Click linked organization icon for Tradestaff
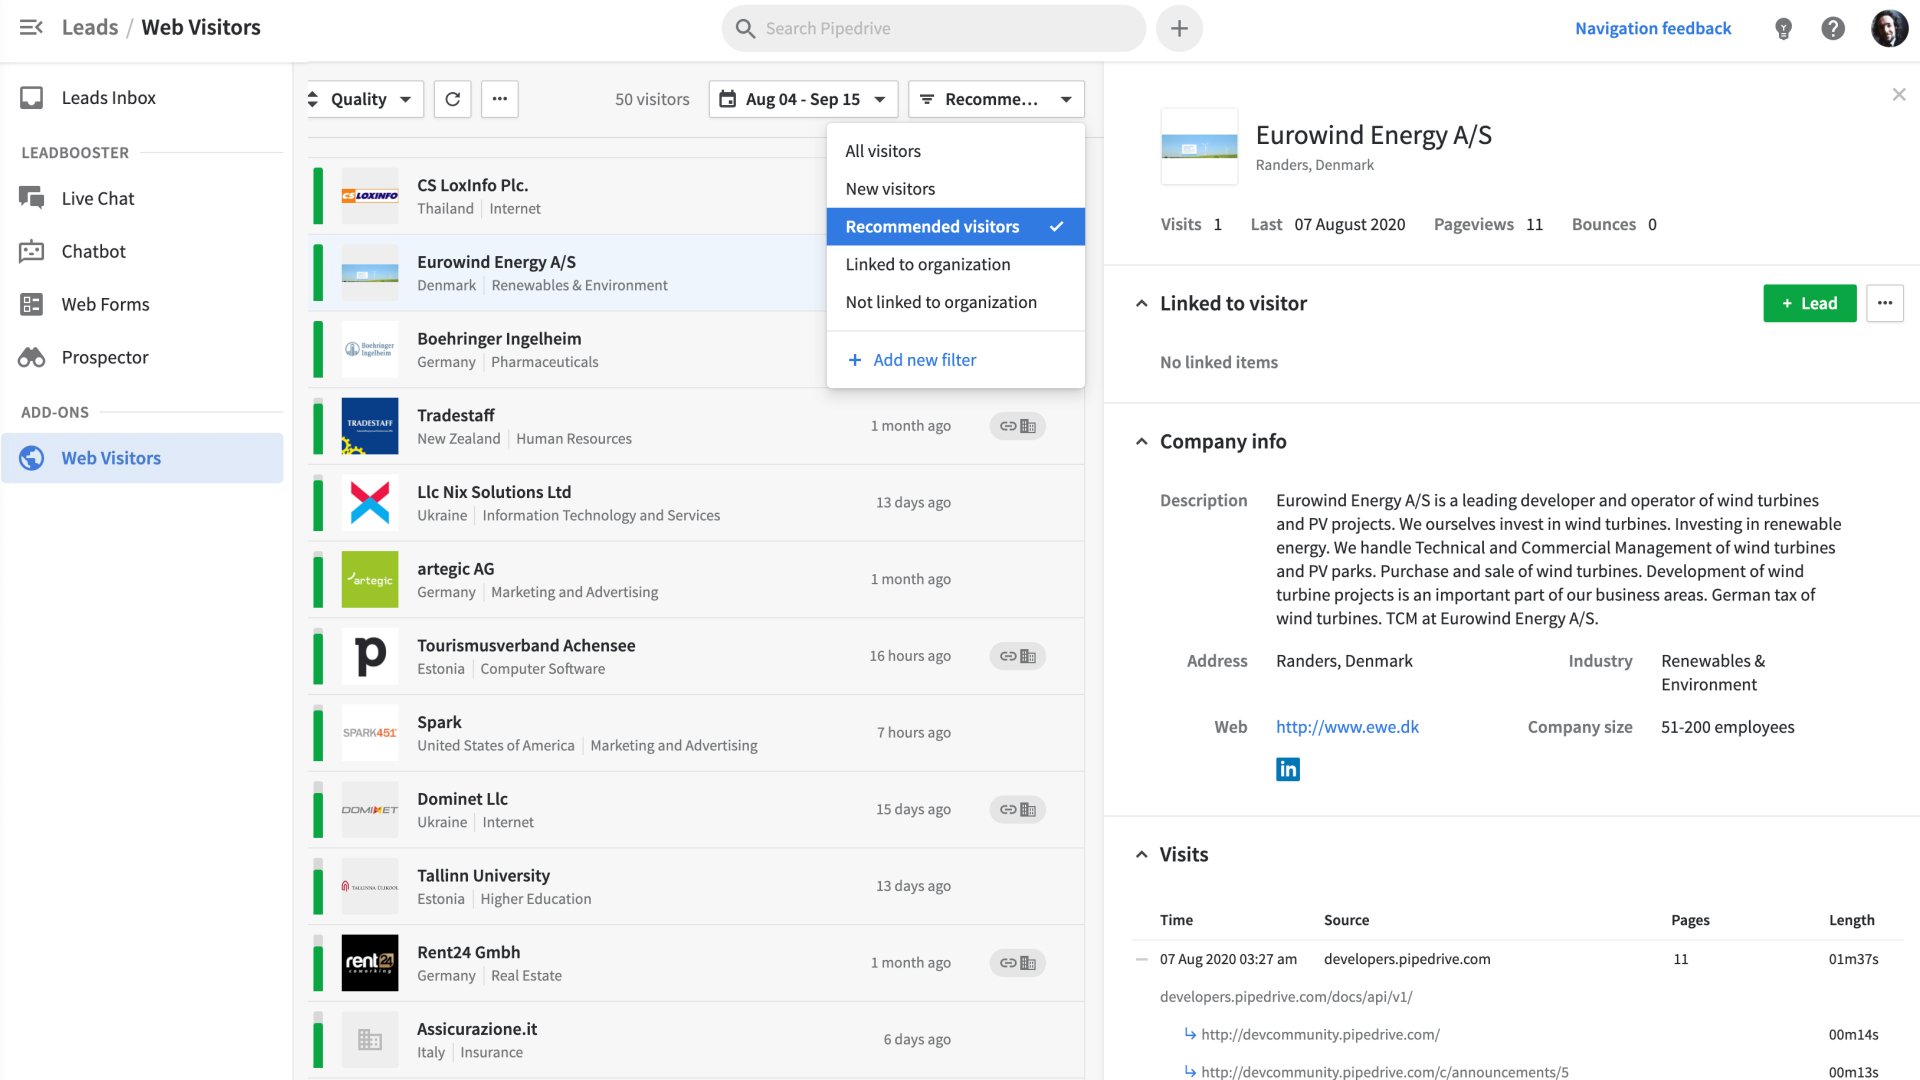This screenshot has width=1920, height=1080. click(x=1018, y=426)
